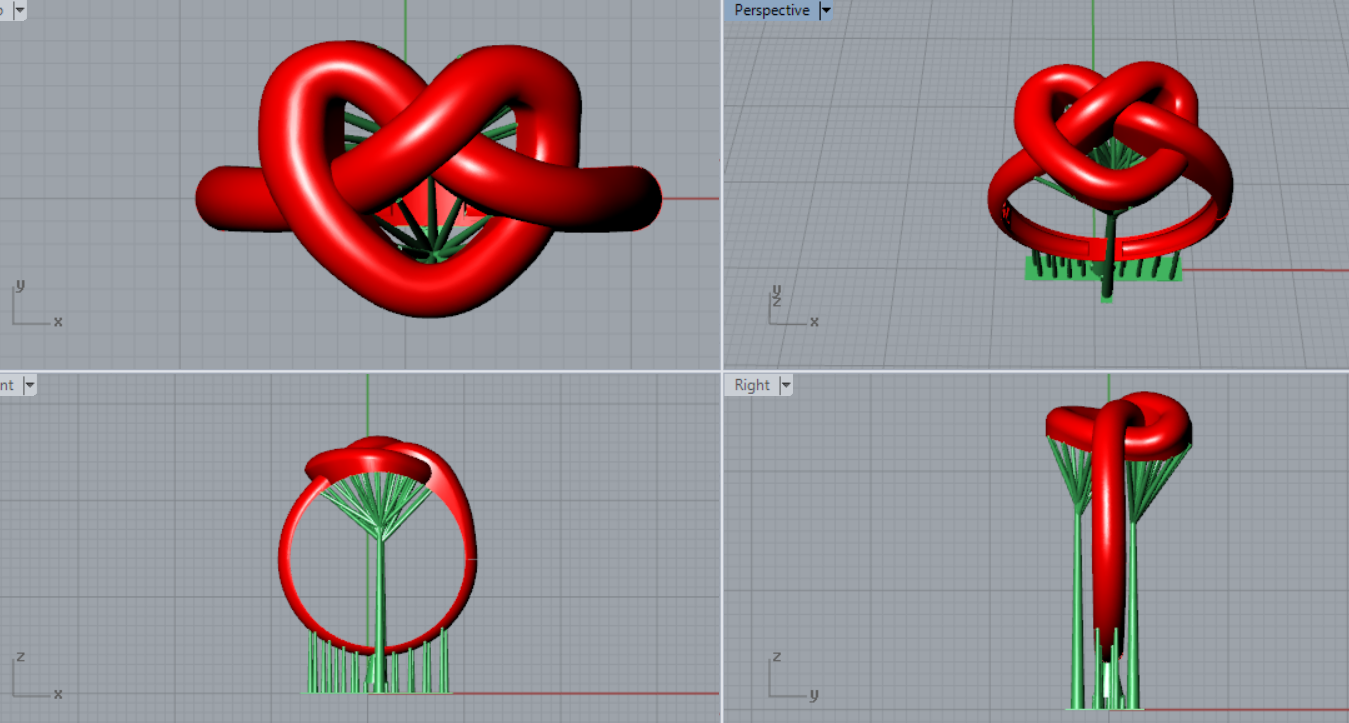
Task: Click the x-y axis icon in Top viewport
Action: (x=32, y=306)
